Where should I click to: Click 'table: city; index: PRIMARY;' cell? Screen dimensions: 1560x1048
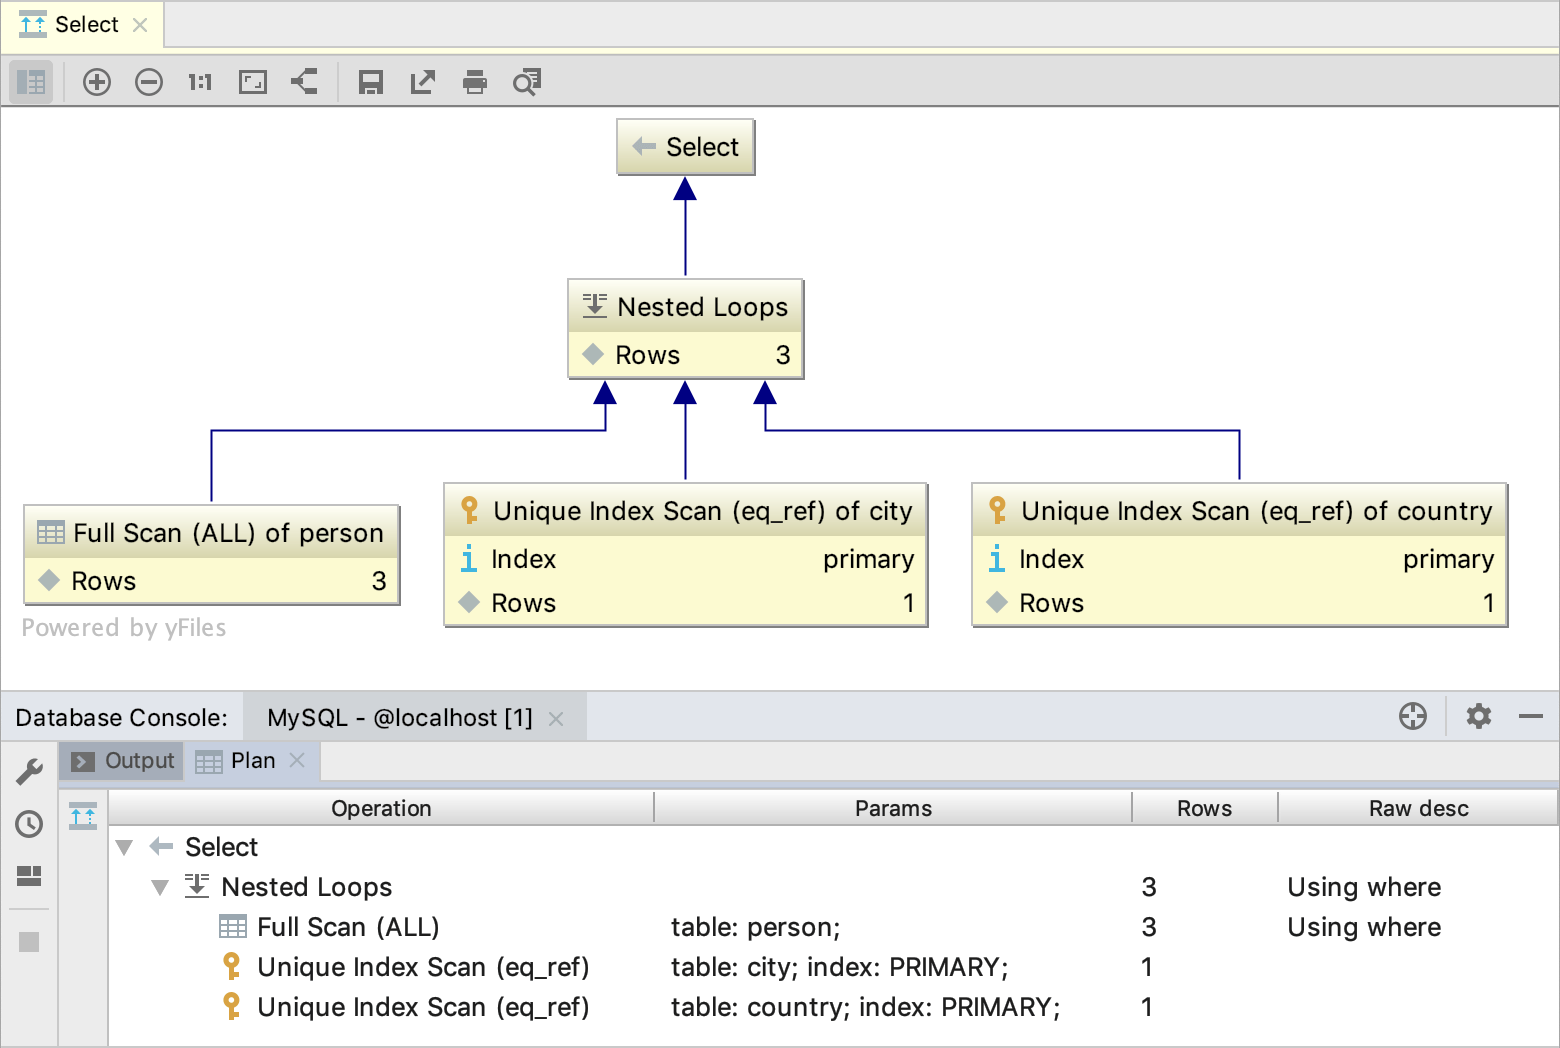(839, 968)
